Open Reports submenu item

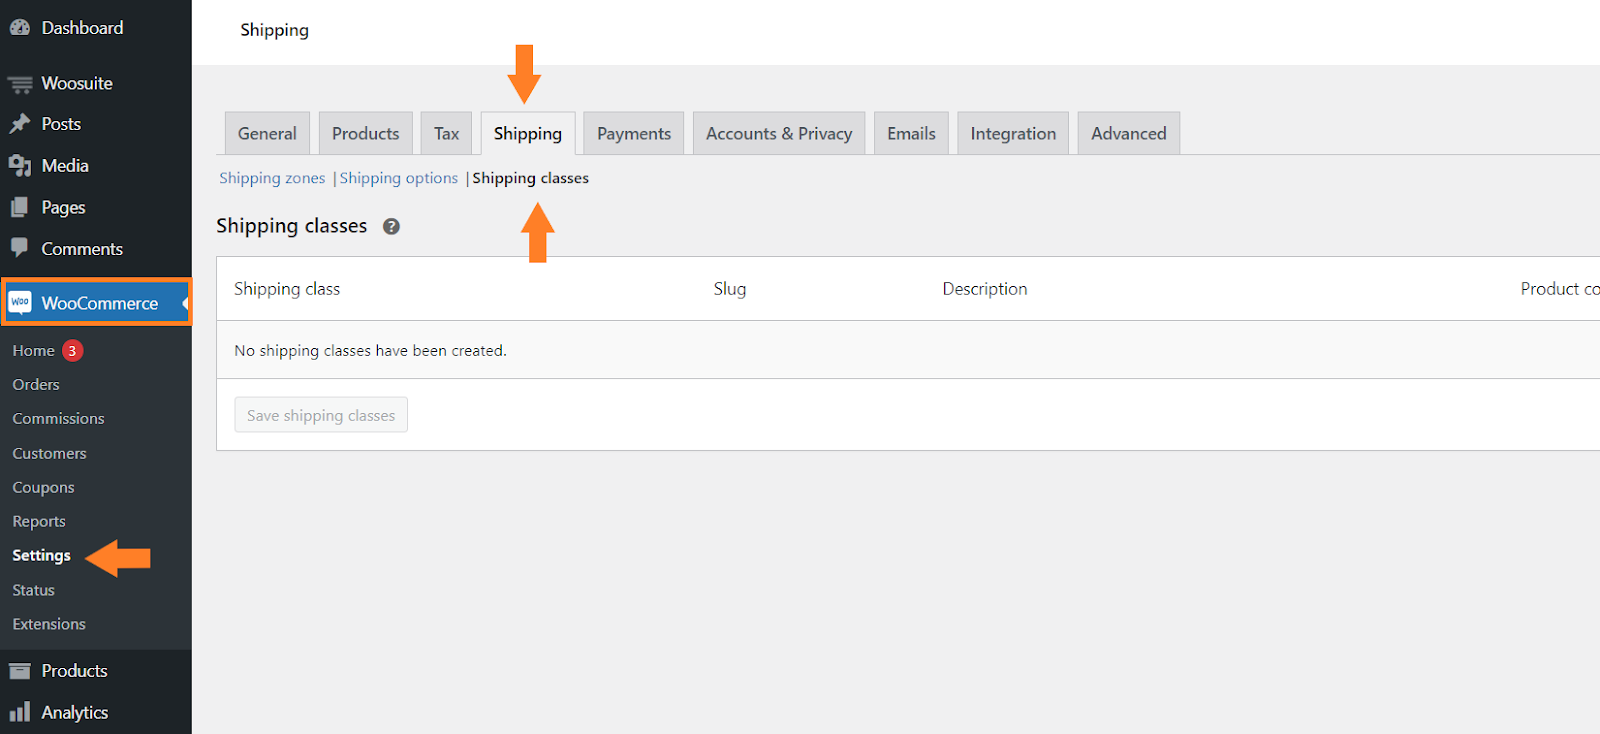point(39,521)
